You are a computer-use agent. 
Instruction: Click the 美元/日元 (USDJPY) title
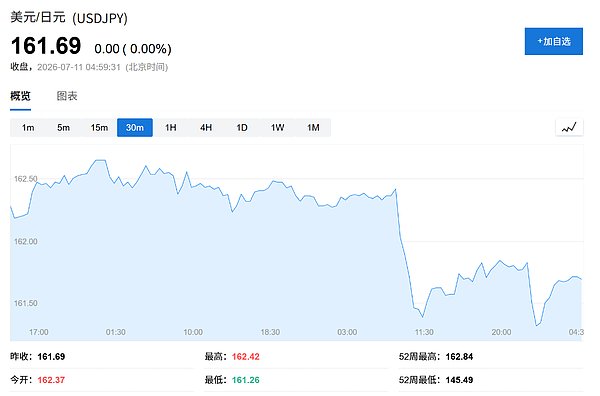[69, 18]
